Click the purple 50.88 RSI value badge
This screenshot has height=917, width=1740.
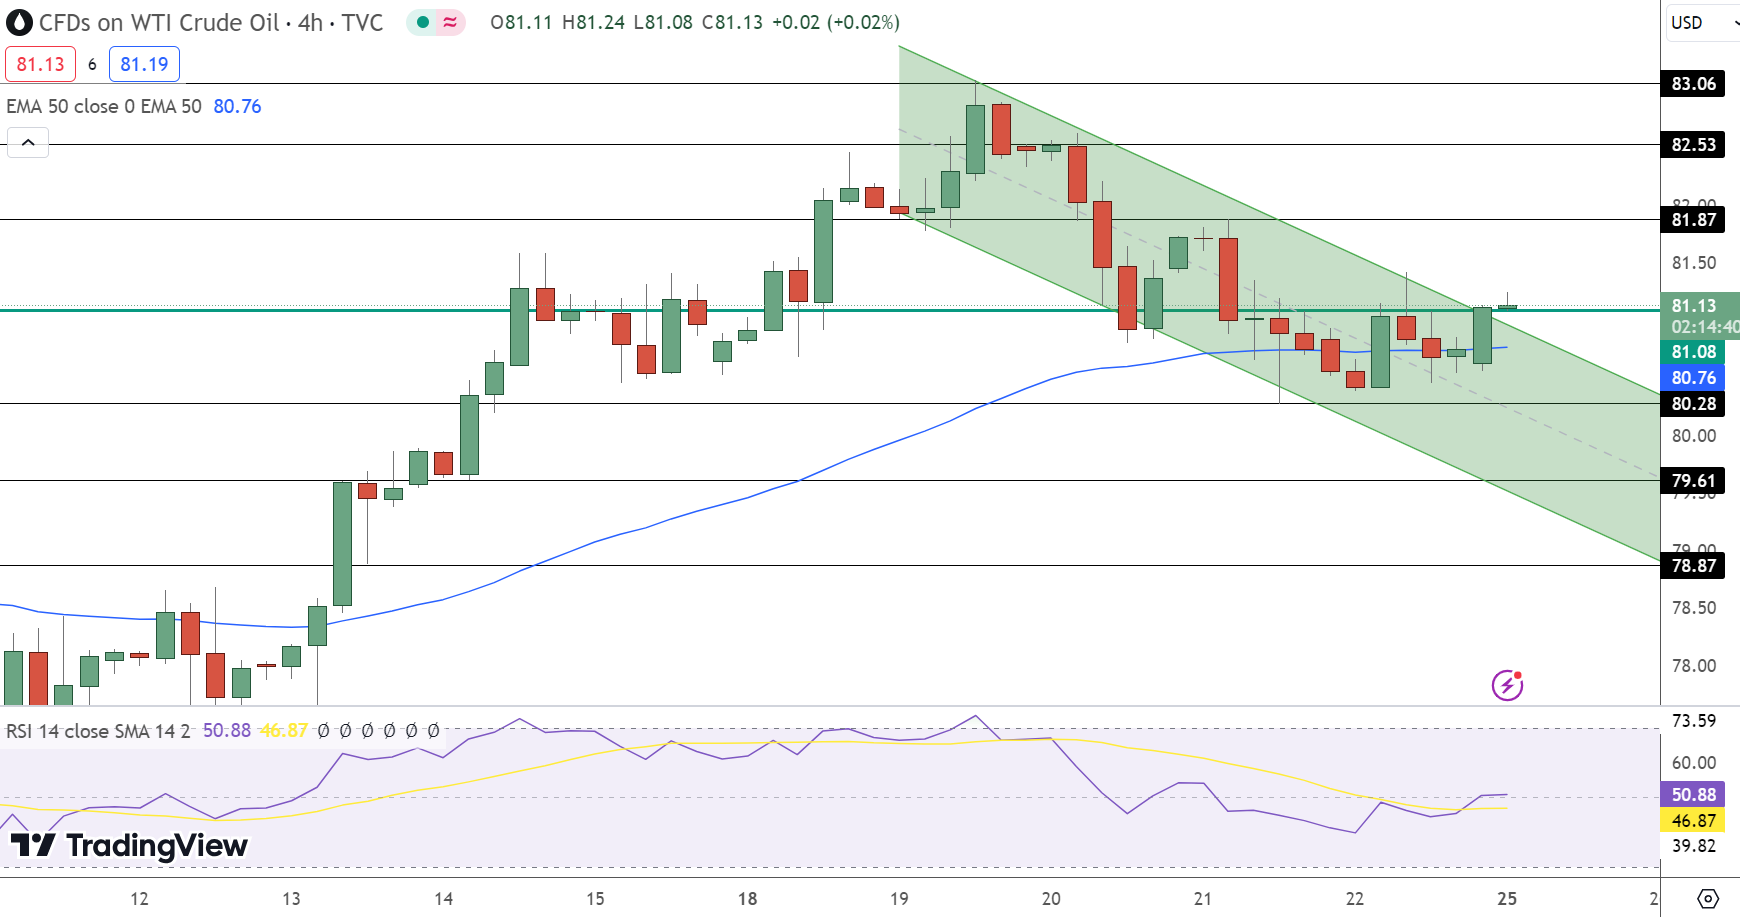[1694, 794]
